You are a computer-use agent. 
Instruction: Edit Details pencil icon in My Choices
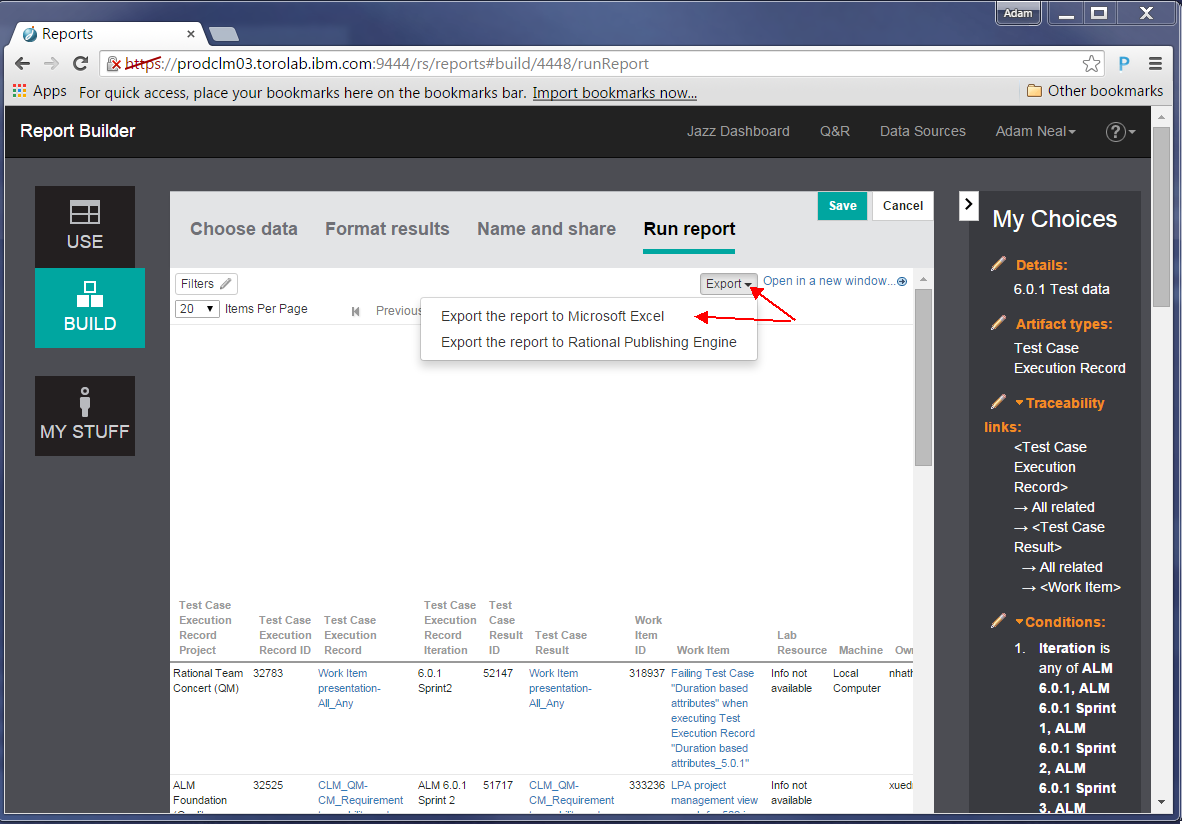(998, 264)
